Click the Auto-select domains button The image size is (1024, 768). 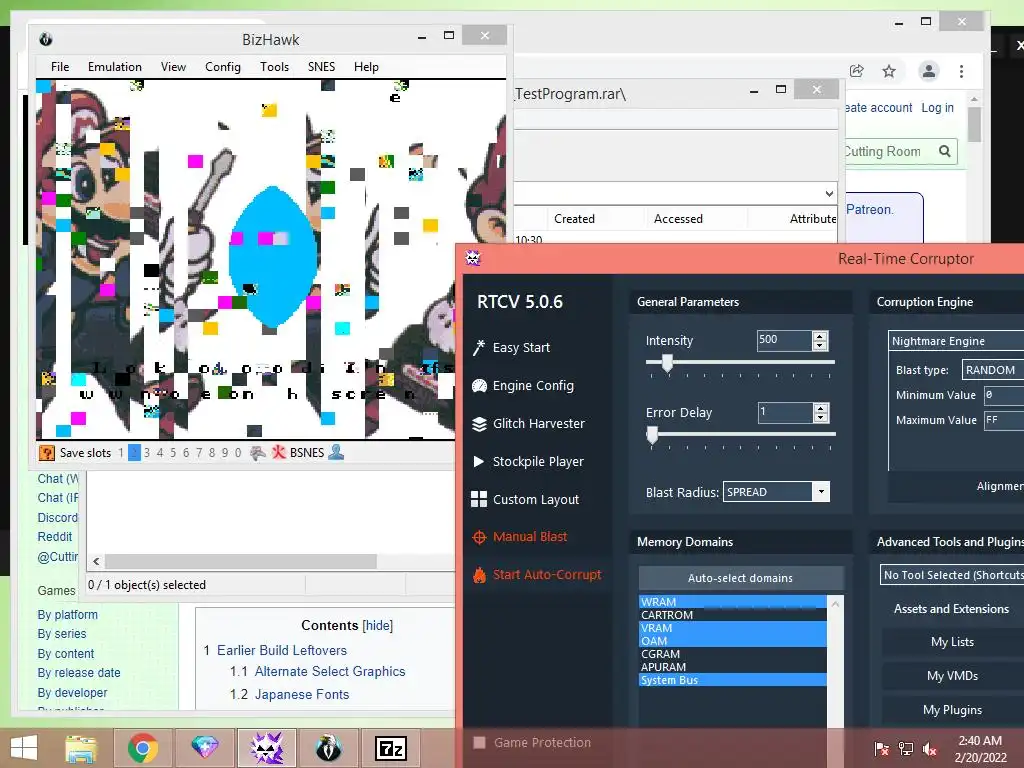tap(741, 578)
